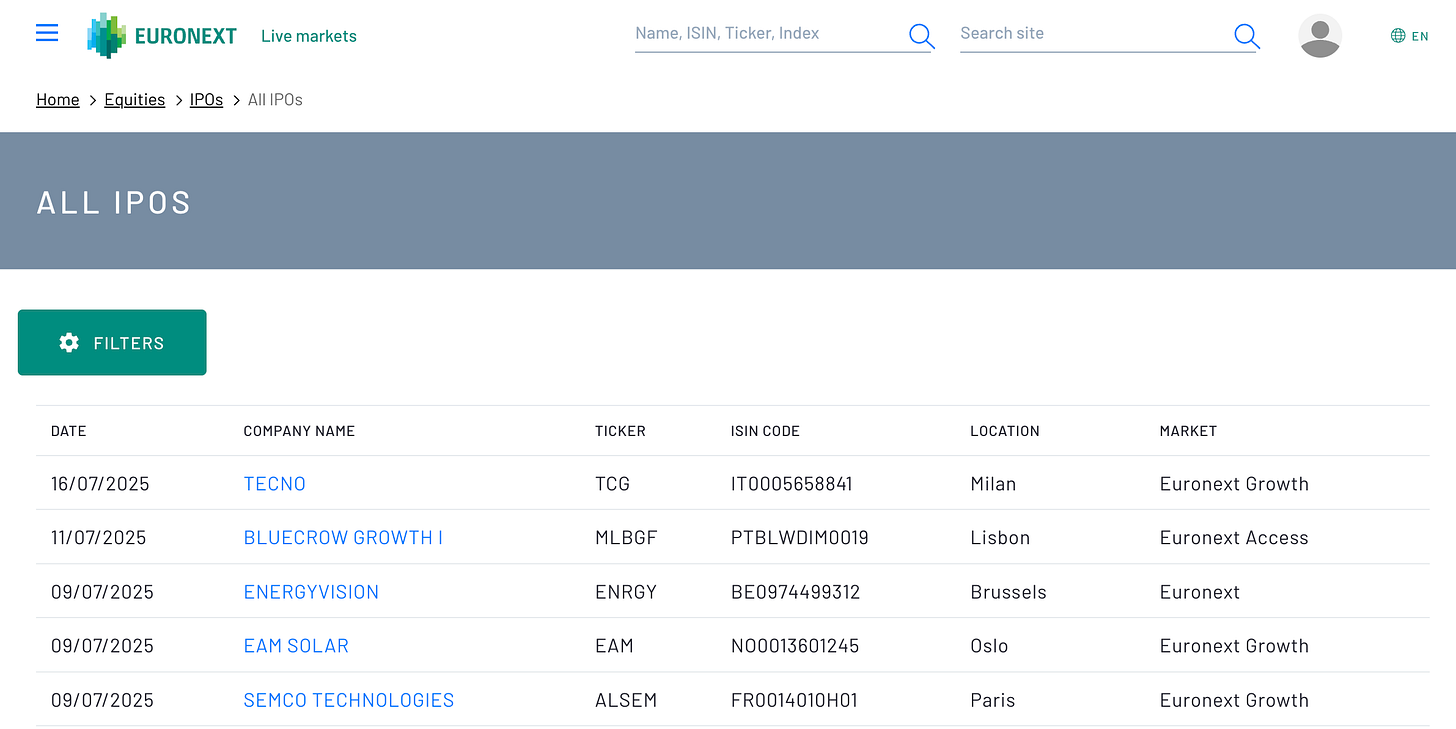The image size is (1456, 729).
Task: Click the search magnifier for Name, ISIN, Ticker
Action: click(922, 36)
